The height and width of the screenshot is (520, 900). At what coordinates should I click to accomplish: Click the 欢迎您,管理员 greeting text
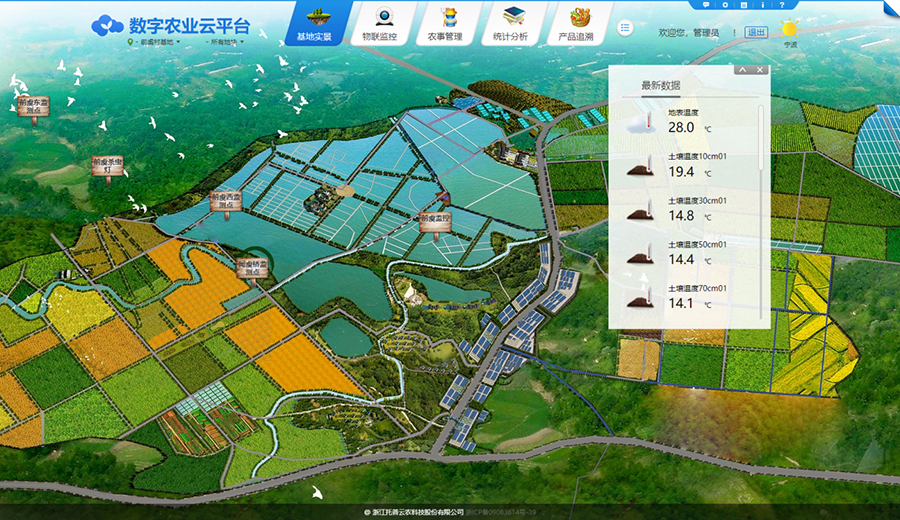point(689,33)
